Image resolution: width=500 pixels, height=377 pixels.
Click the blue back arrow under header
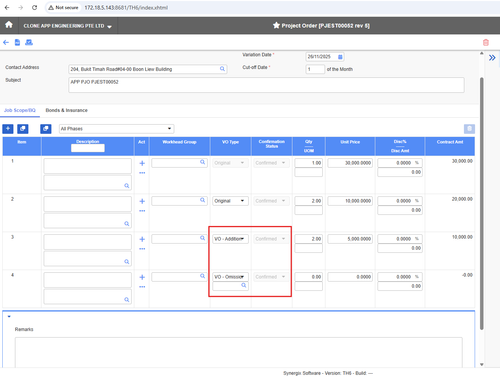pos(6,42)
